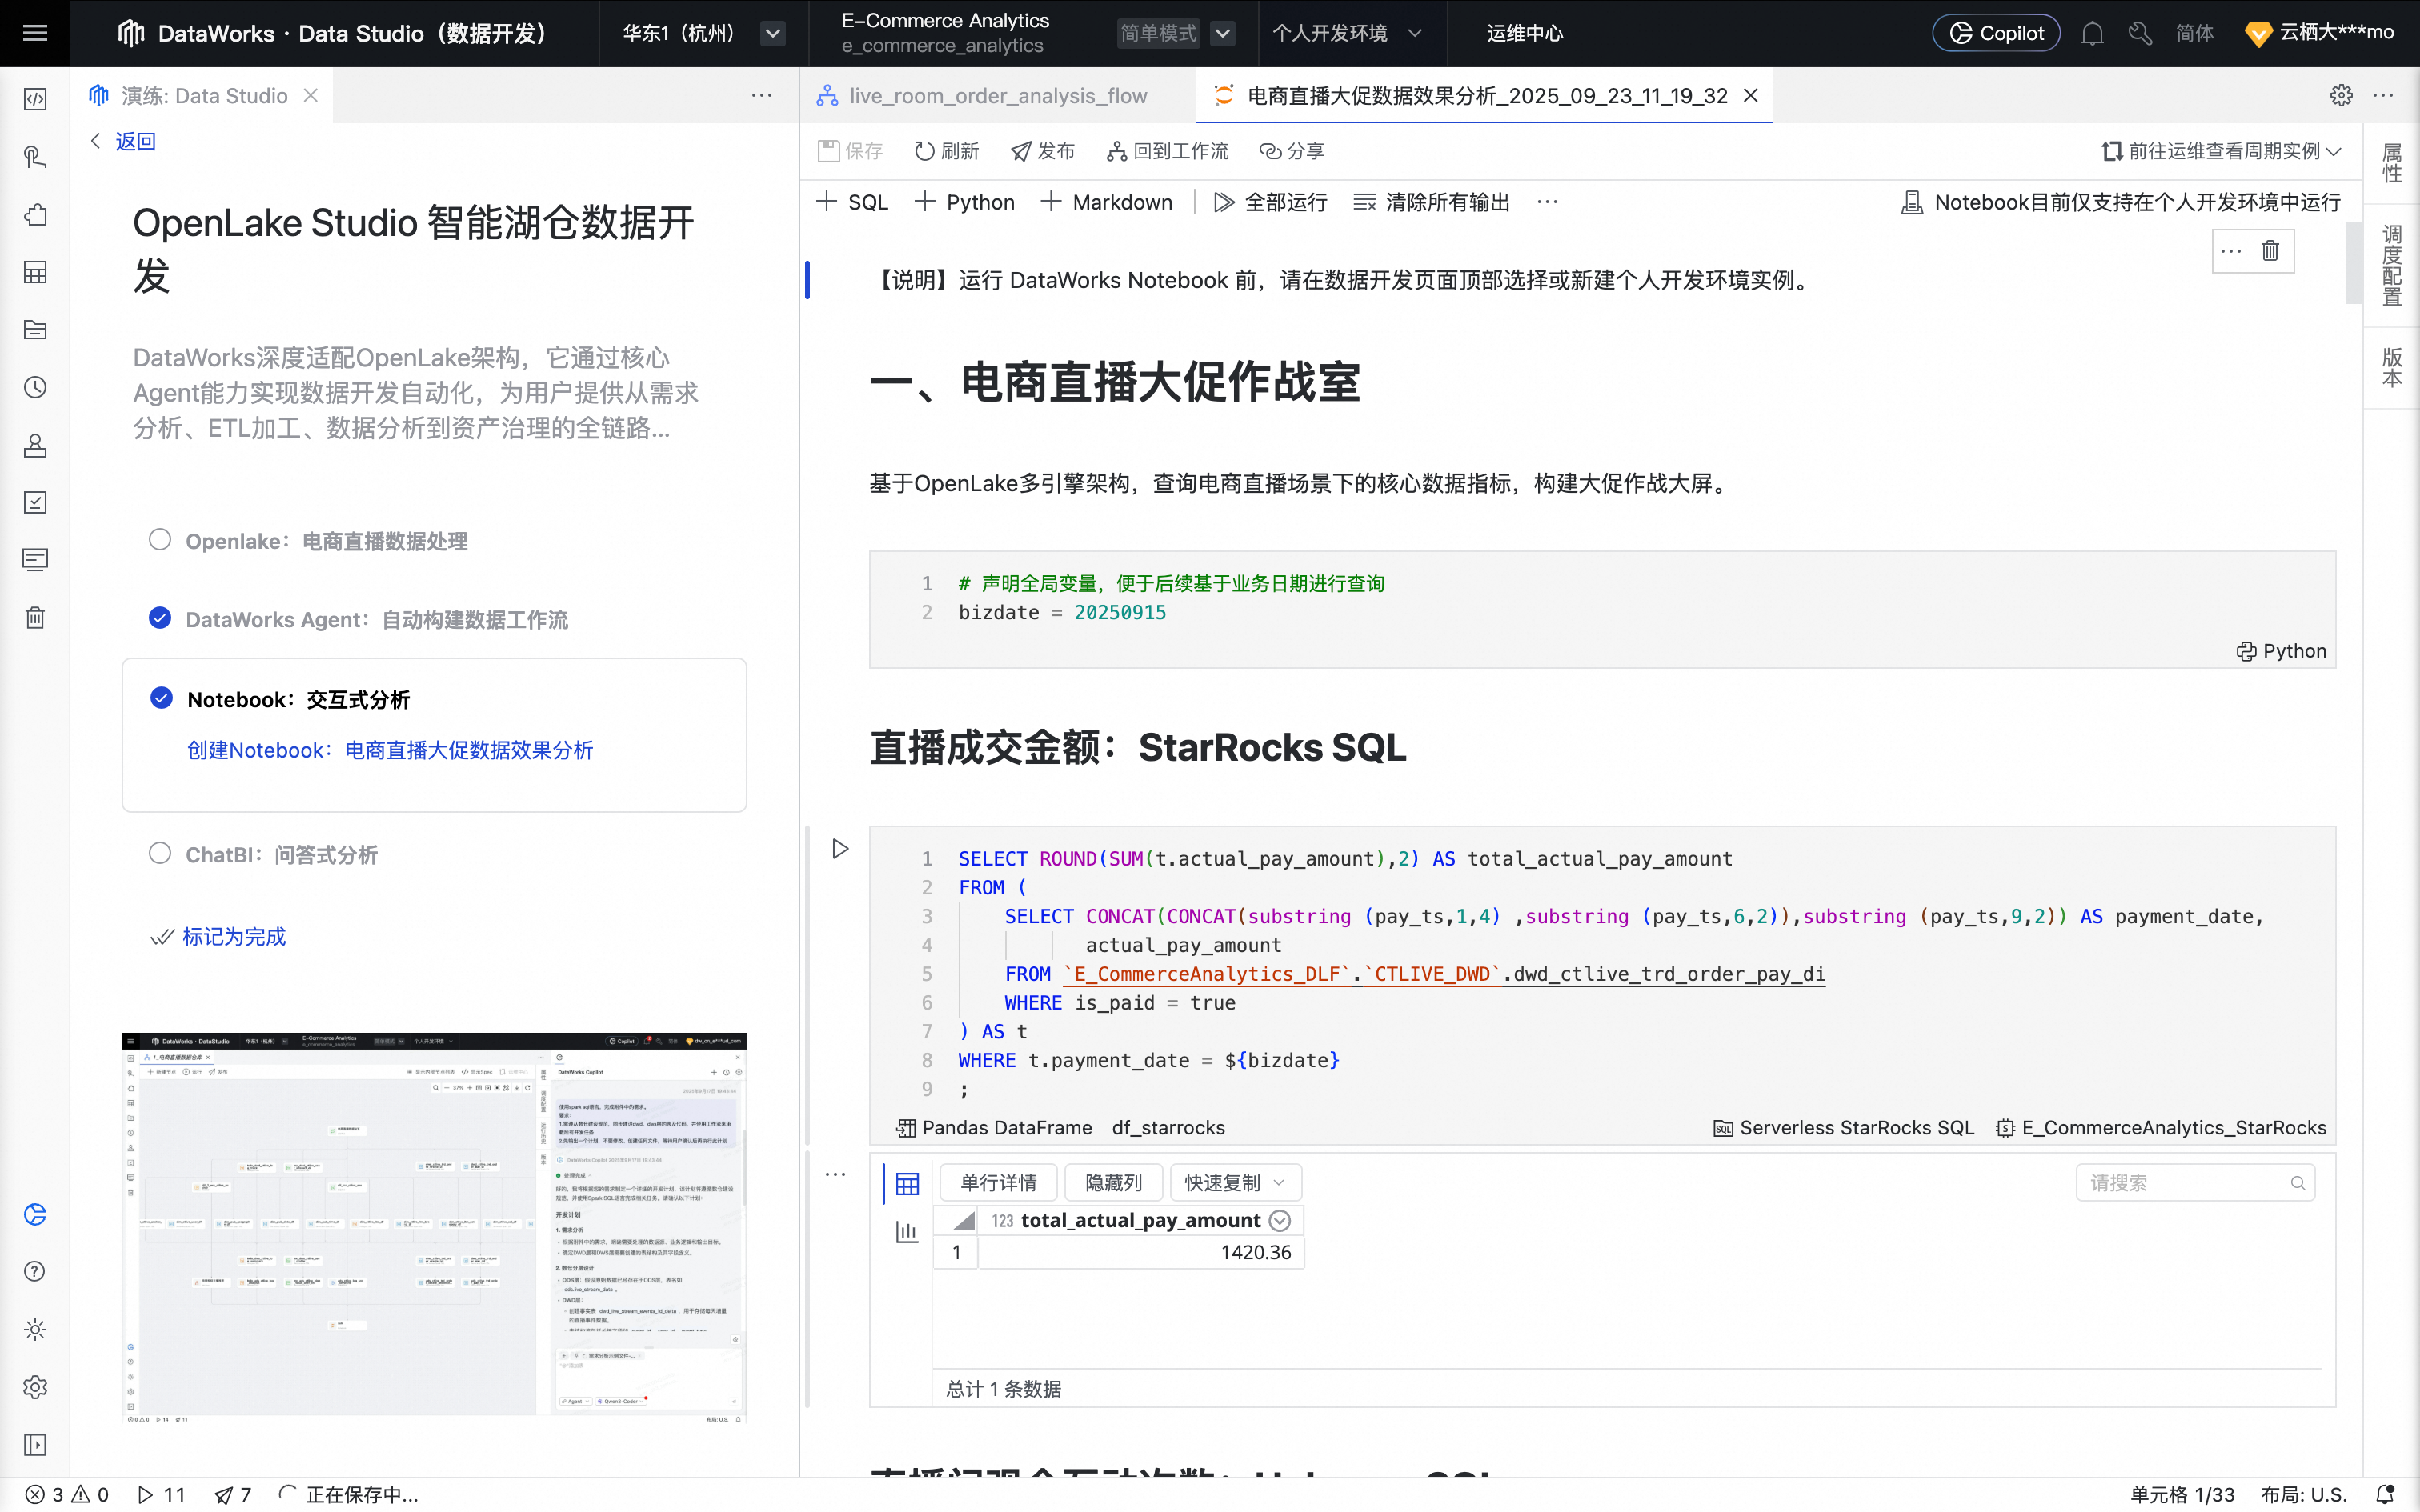Switch to live_room_order_analysis_flow tab
Viewport: 2420px width, 1512px height.
tap(997, 96)
